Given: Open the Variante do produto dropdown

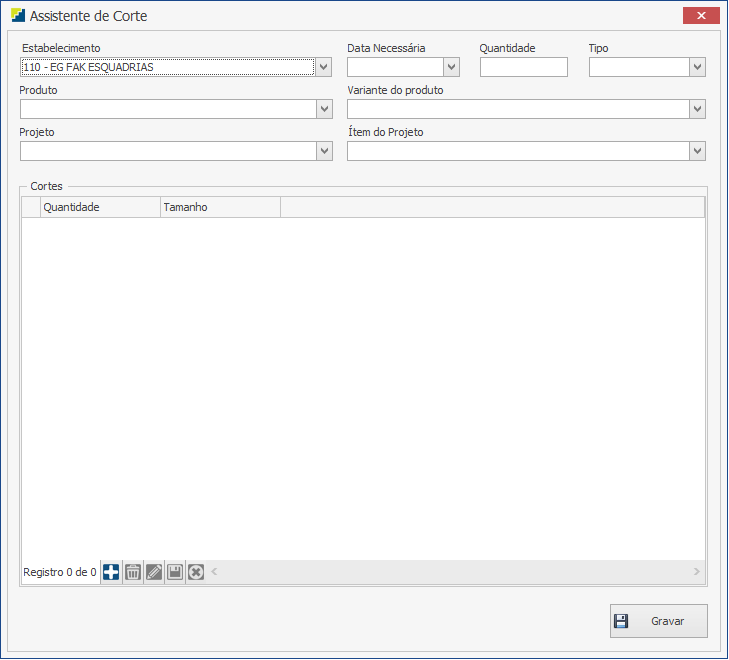Looking at the screenshot, I should click(x=697, y=110).
